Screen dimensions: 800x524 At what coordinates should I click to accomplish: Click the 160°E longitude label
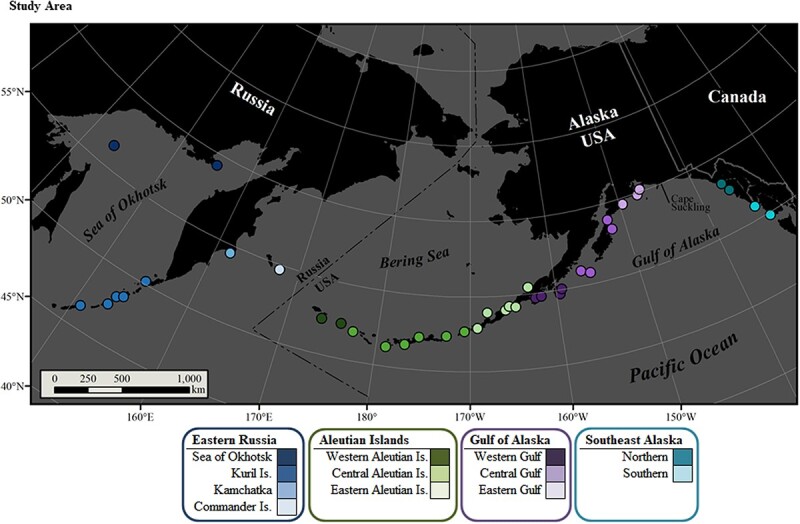[140, 416]
